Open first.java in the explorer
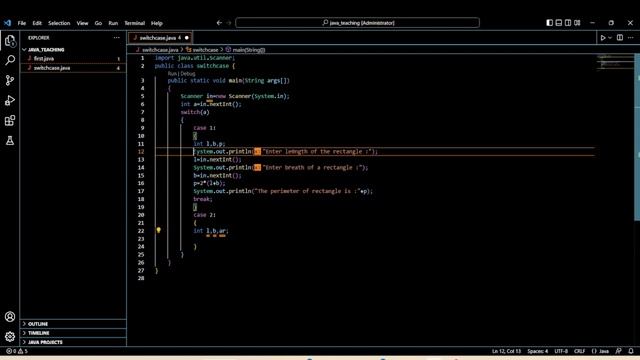 pyautogui.click(x=73, y=59)
